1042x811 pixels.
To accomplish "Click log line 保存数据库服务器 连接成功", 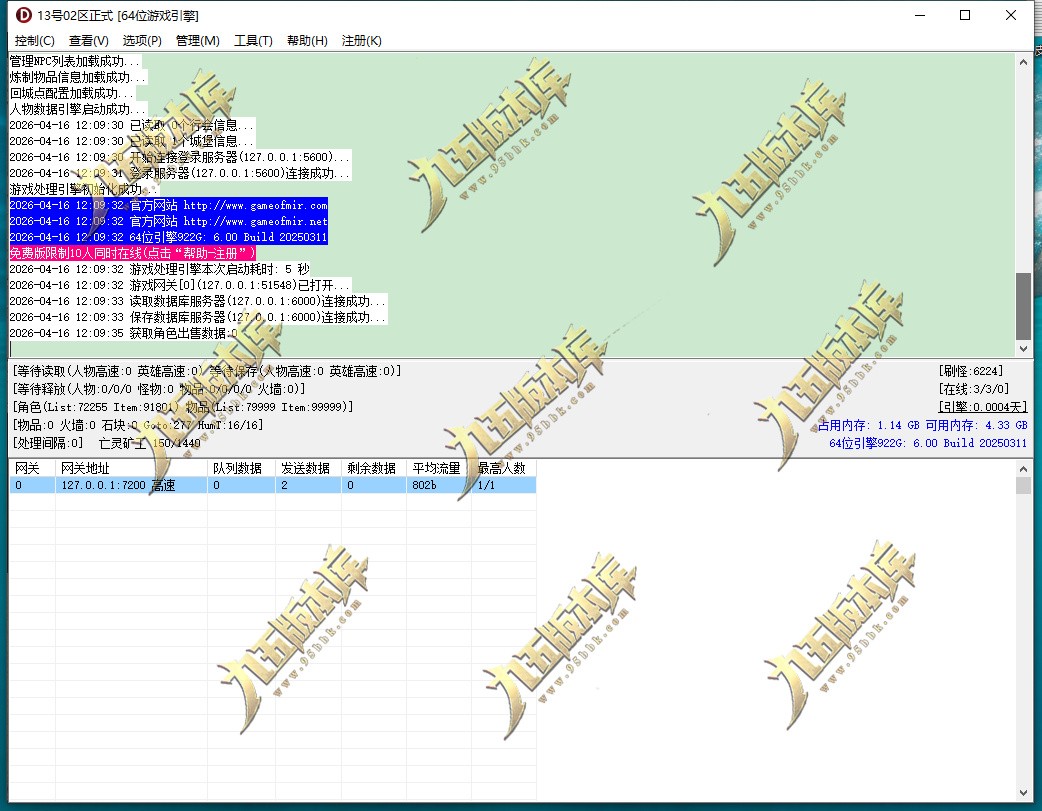I will tap(198, 317).
